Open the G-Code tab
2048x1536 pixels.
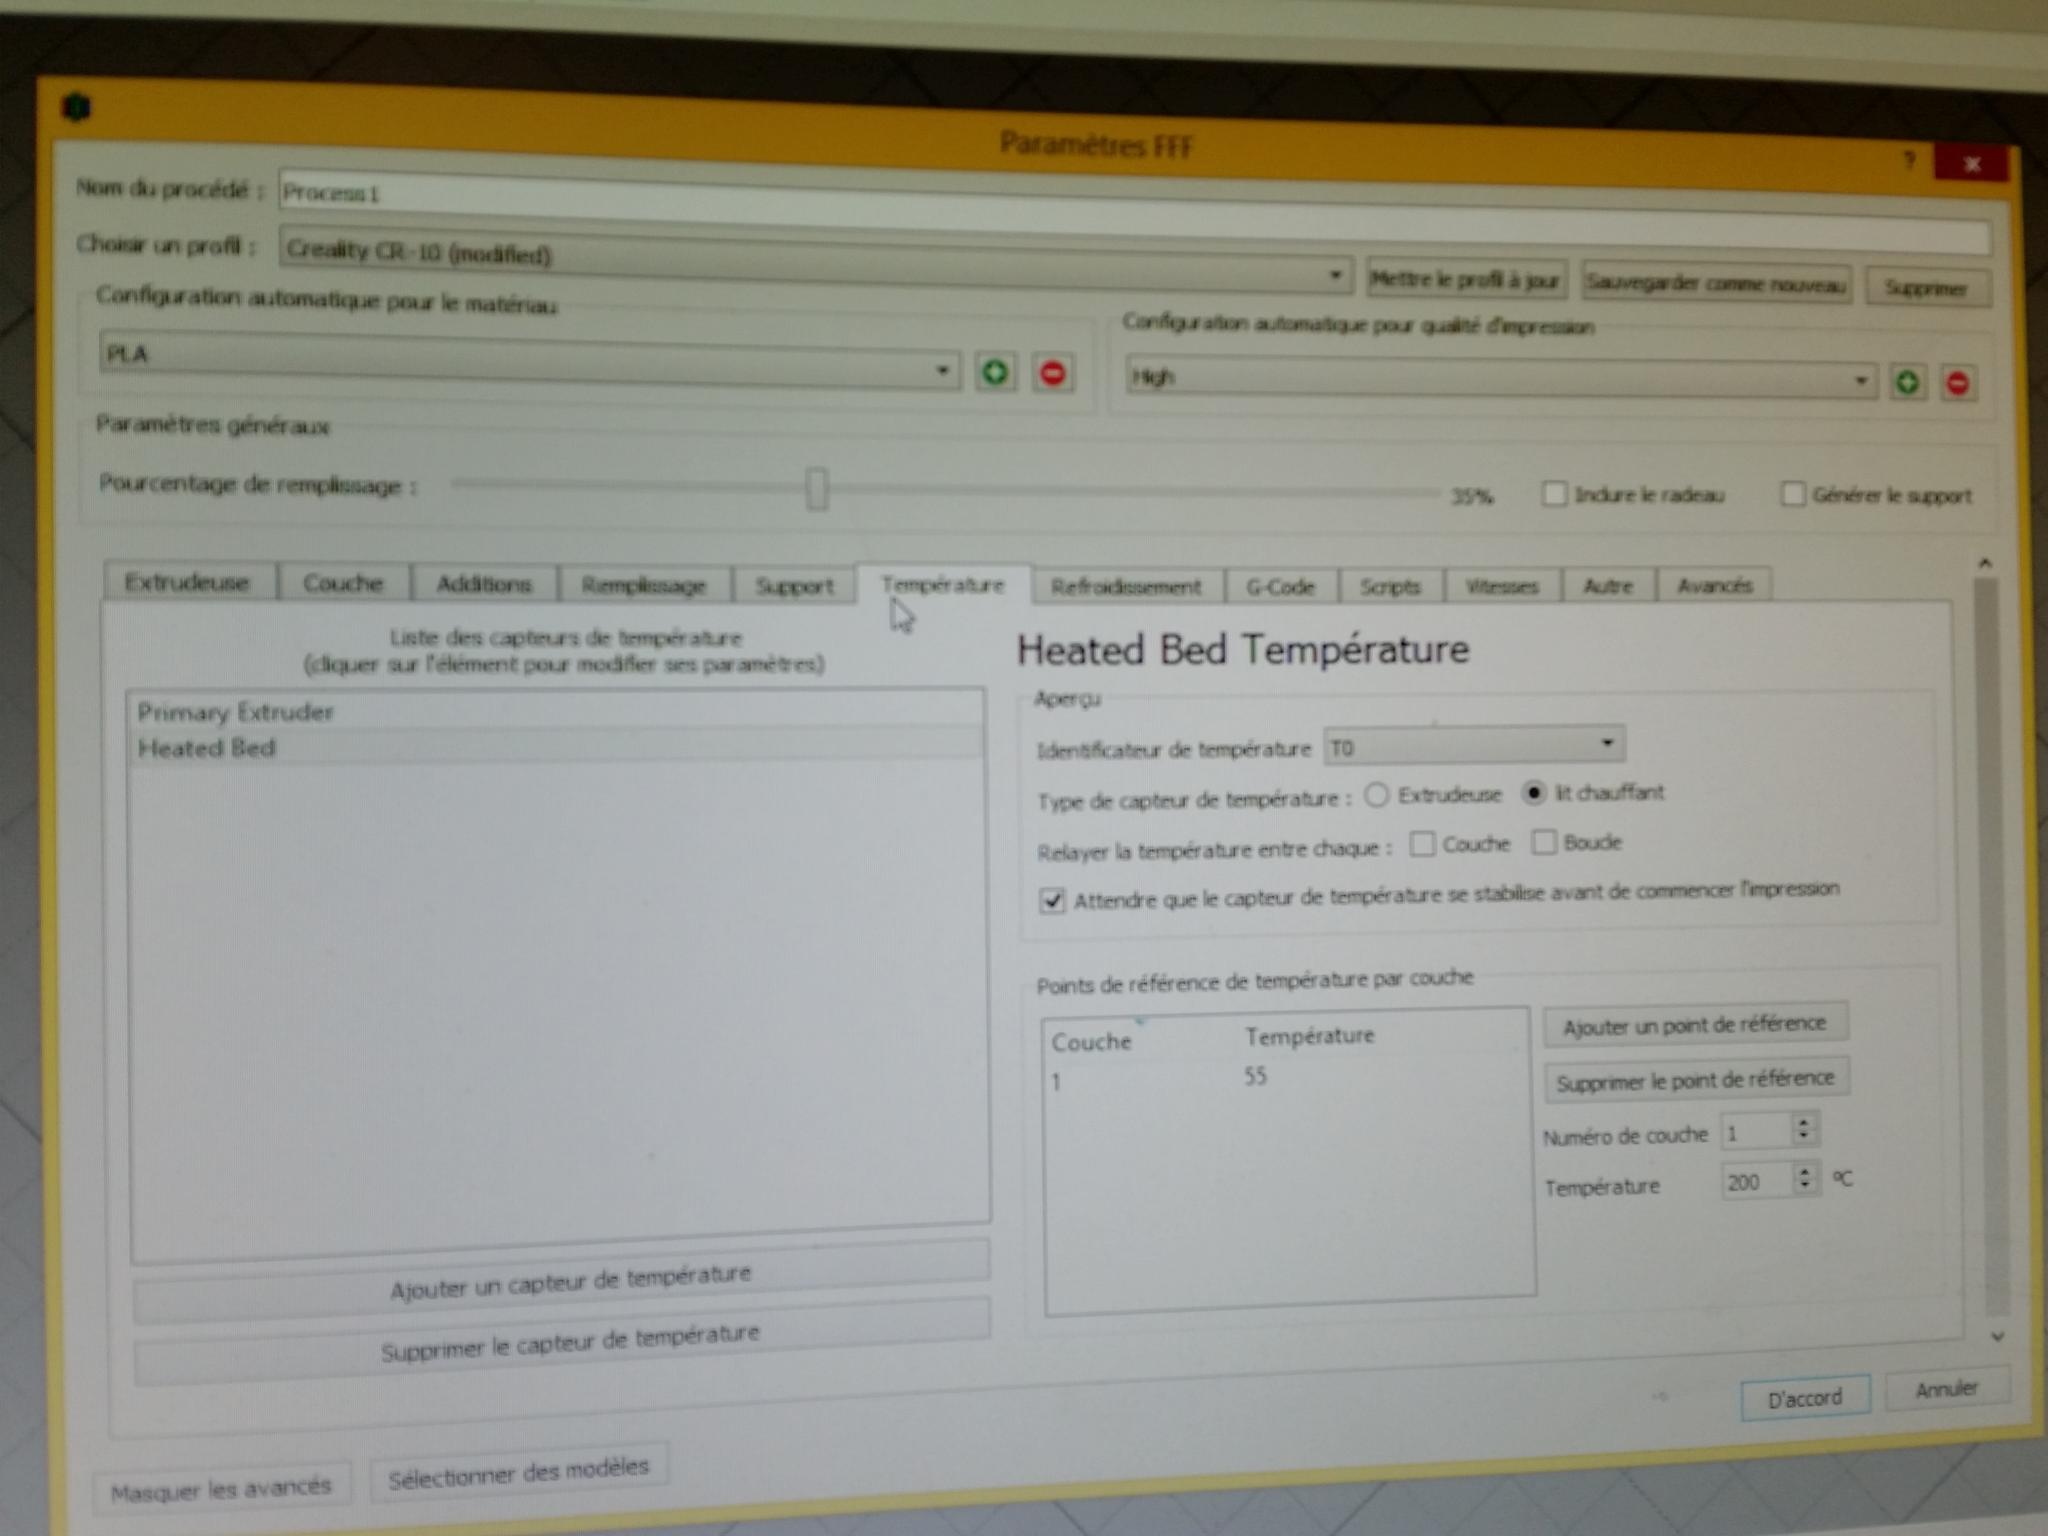pos(1279,587)
